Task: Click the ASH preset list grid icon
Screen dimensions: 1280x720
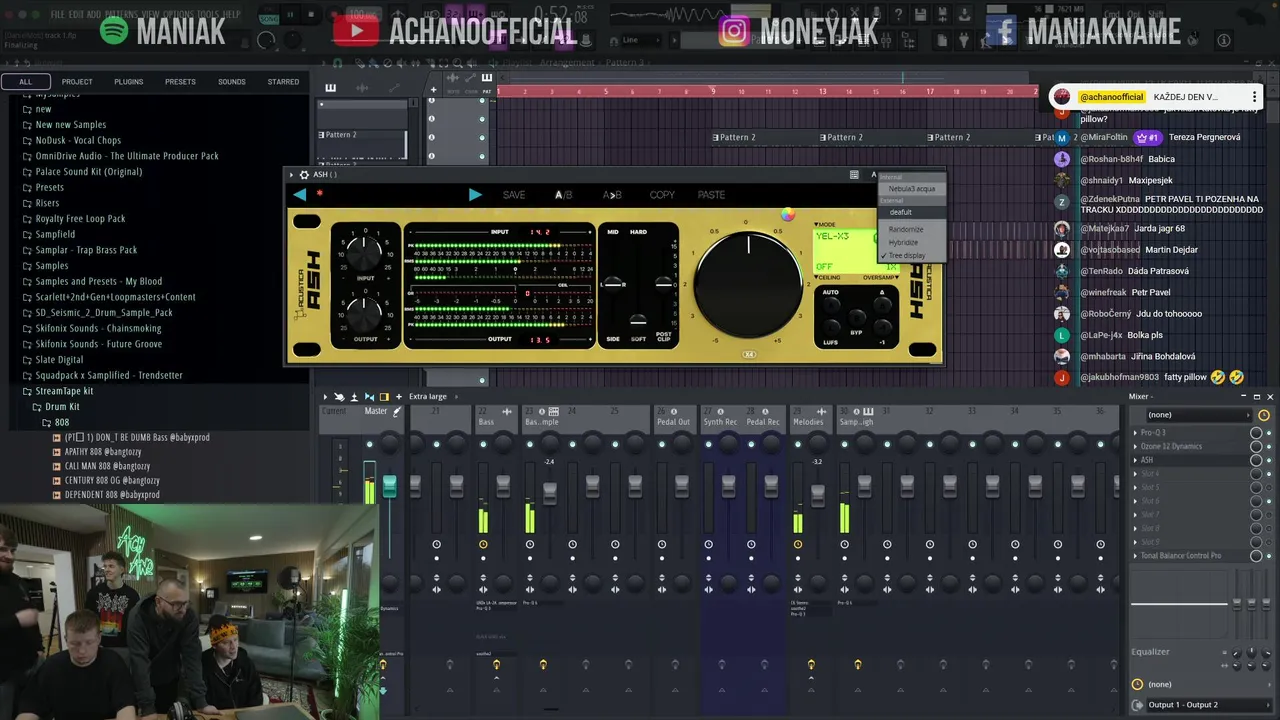Action: coord(854,174)
